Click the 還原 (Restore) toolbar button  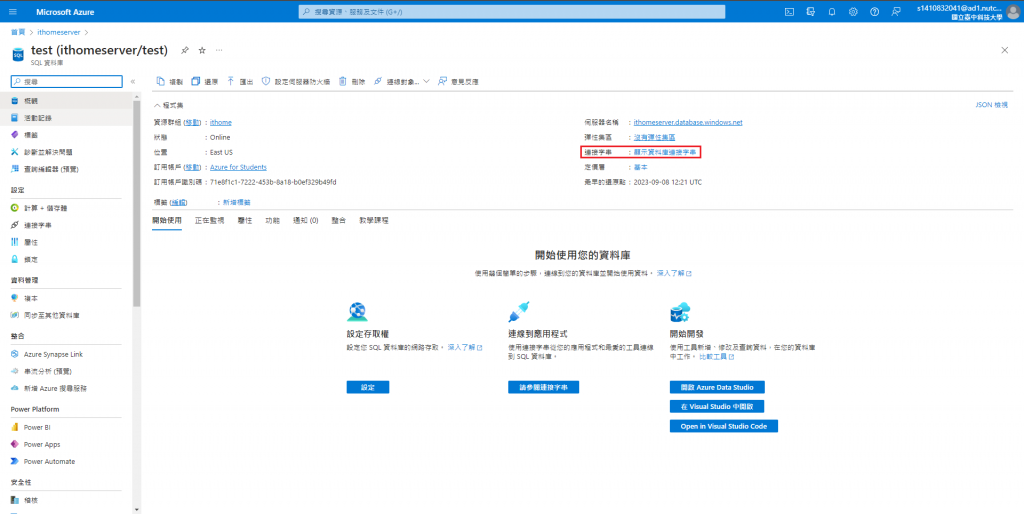pos(204,82)
